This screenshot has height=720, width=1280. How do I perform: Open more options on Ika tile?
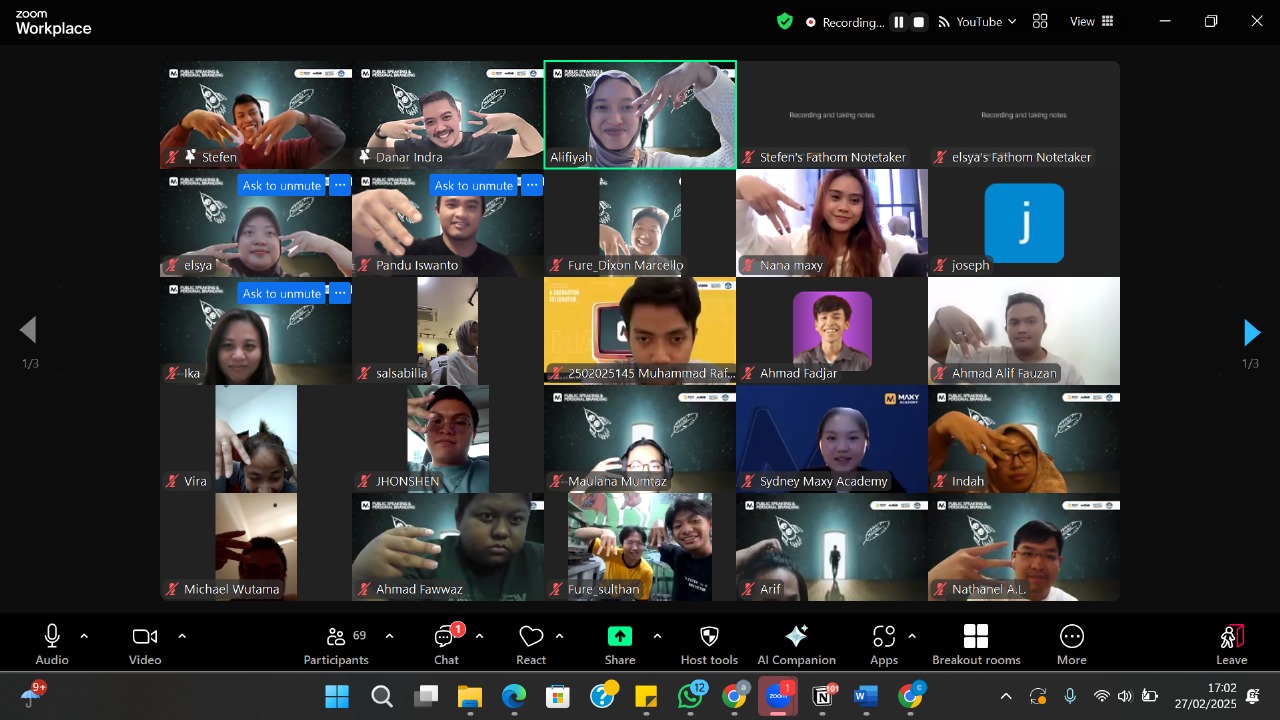coord(340,293)
